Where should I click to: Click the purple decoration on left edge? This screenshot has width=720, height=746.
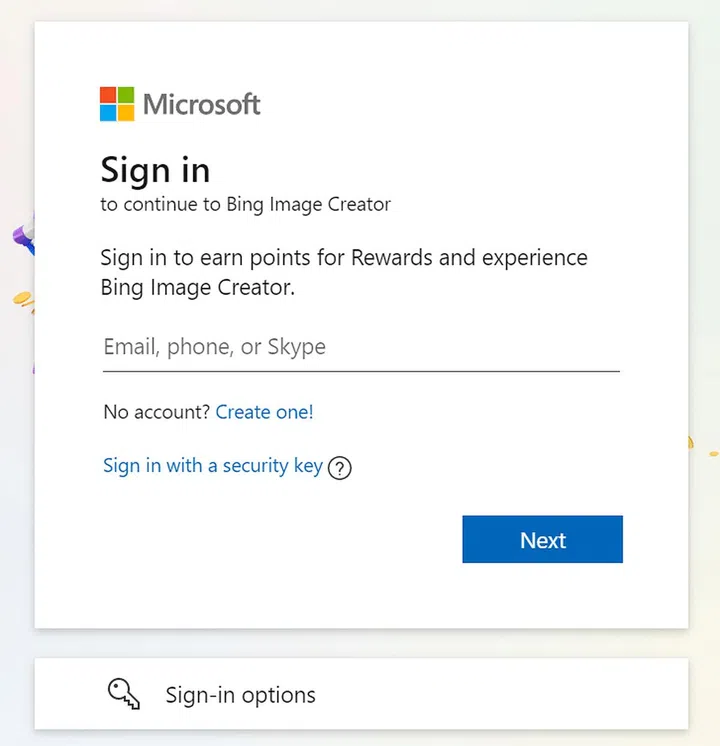pyautogui.click(x=22, y=235)
